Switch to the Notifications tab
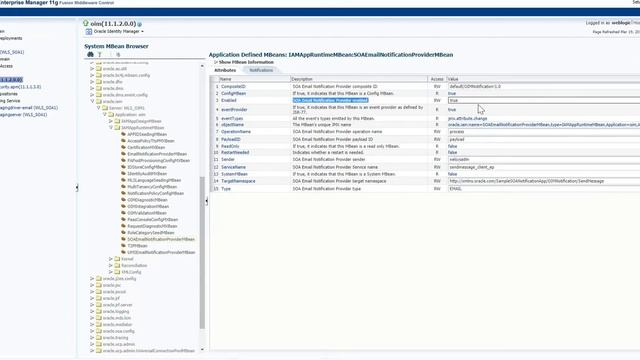This screenshot has width=640, height=360. [261, 70]
